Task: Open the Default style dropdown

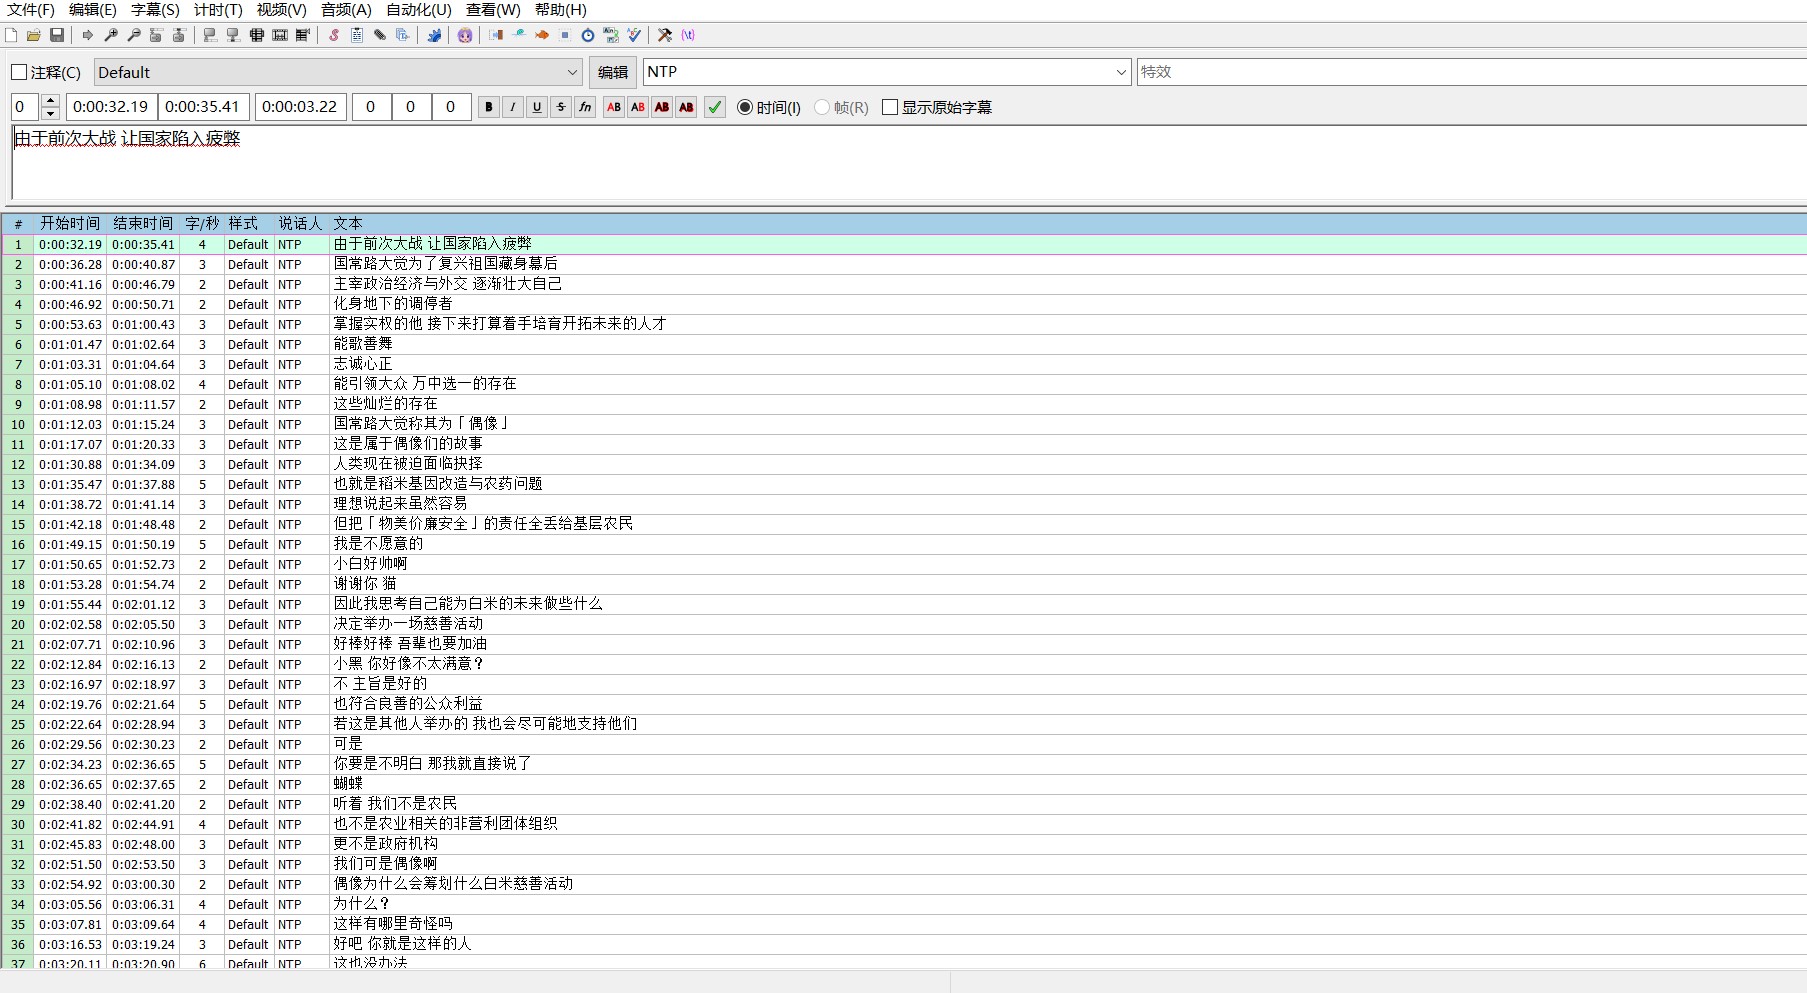Action: 338,72
